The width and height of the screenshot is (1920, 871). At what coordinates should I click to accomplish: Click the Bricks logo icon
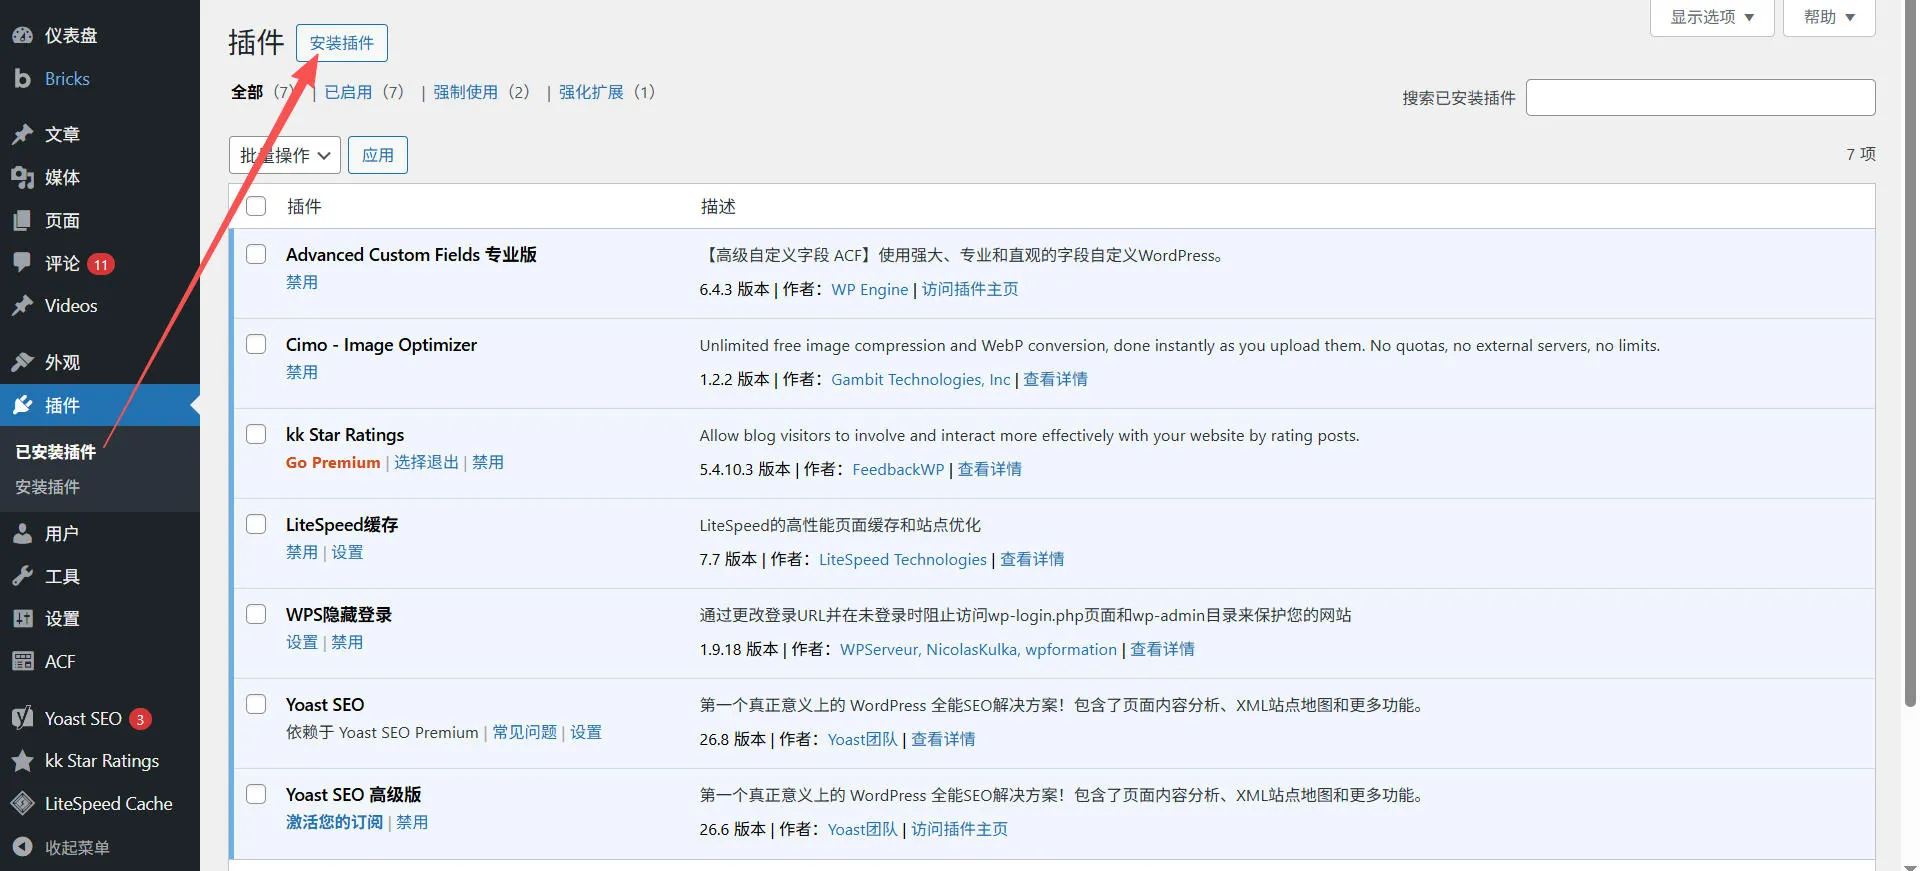(x=23, y=78)
